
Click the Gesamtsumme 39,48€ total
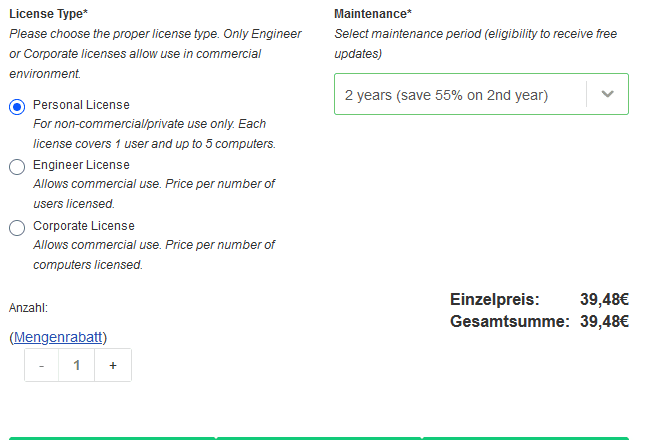[x=604, y=321]
